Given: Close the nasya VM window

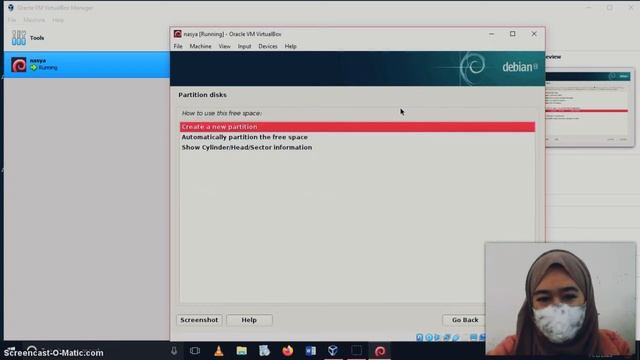Looking at the screenshot, I should [534, 34].
